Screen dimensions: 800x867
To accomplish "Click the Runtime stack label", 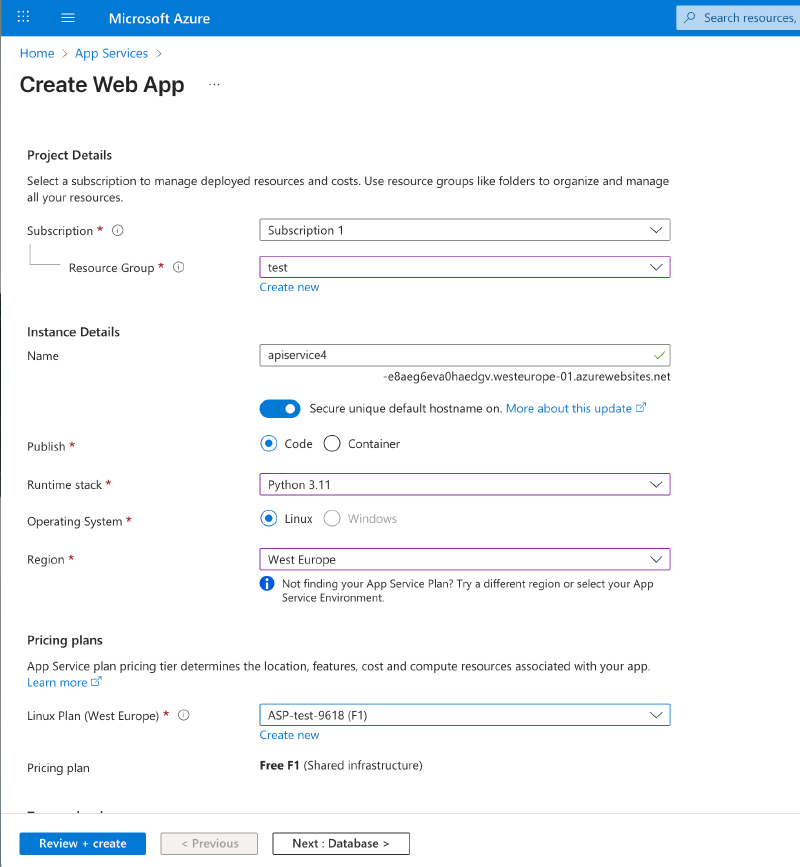I will (x=65, y=485).
